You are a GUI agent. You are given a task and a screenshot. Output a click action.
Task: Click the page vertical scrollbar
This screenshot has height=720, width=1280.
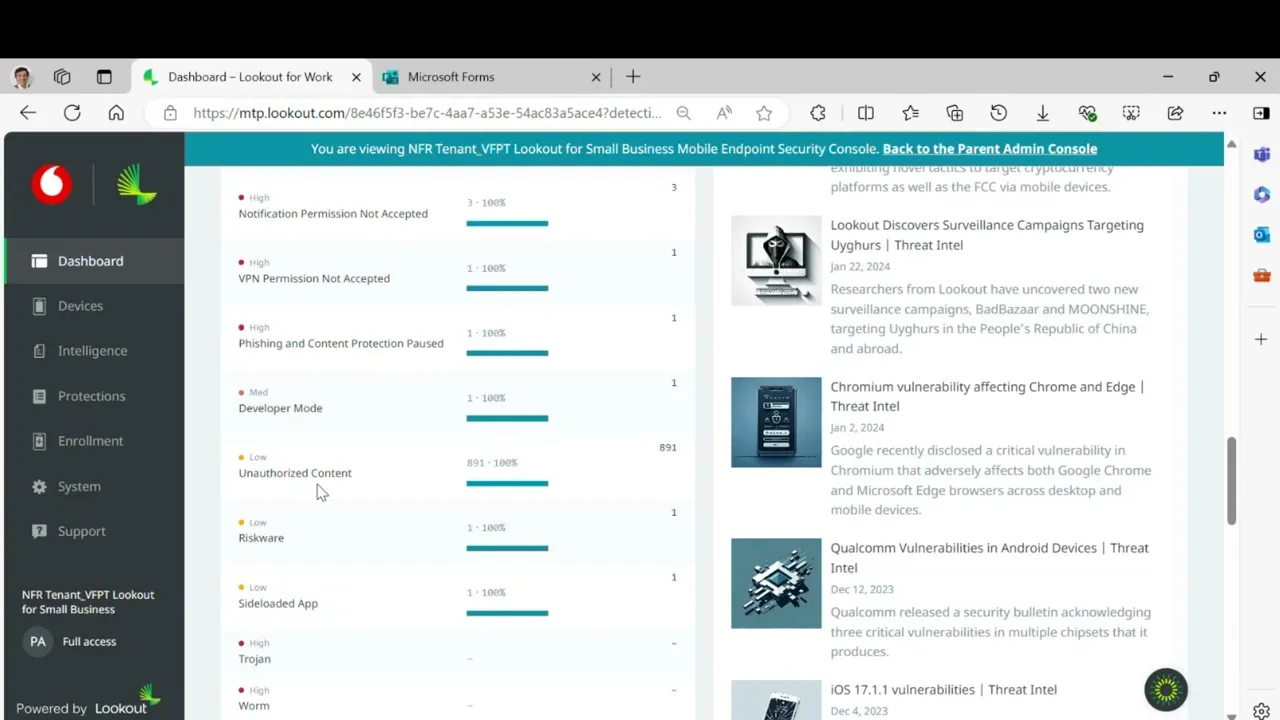(1232, 480)
